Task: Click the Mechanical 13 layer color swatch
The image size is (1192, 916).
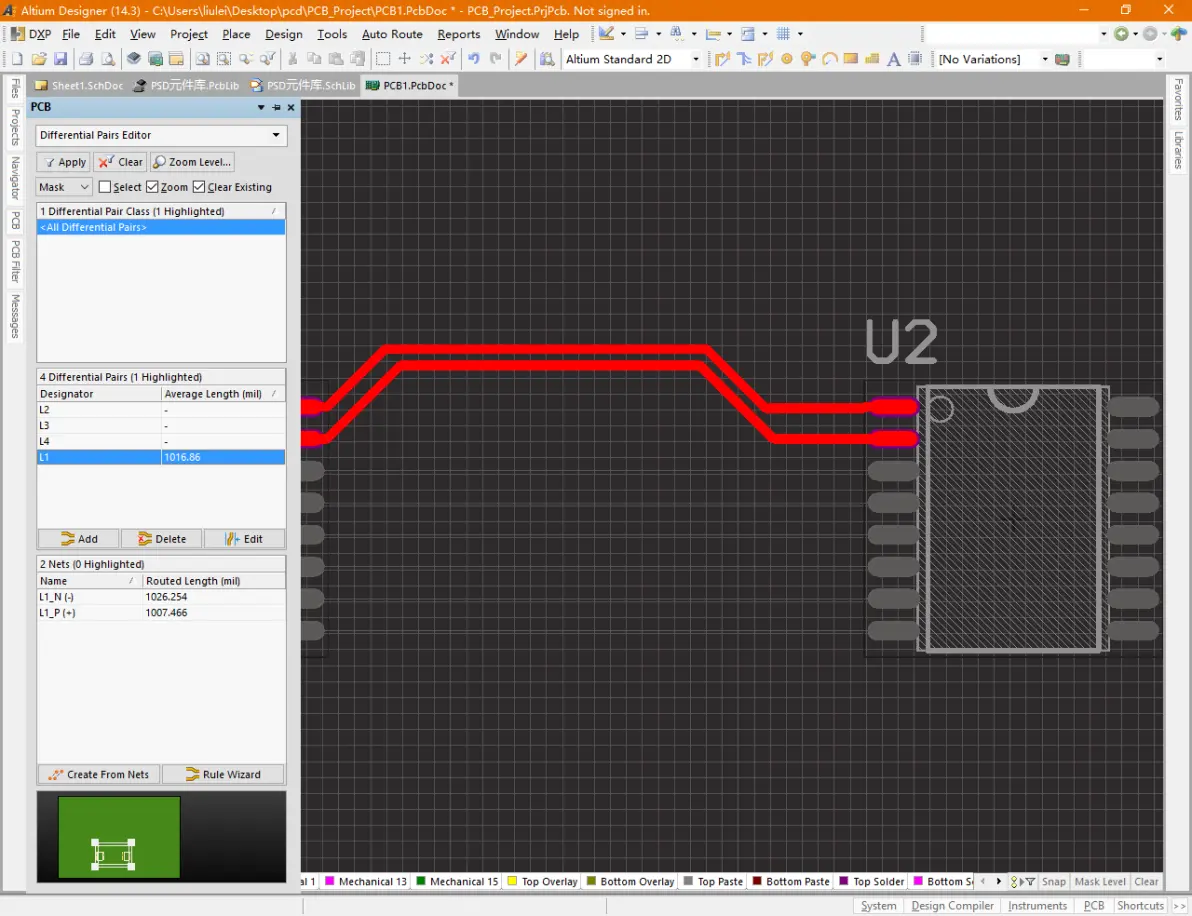Action: (x=330, y=881)
